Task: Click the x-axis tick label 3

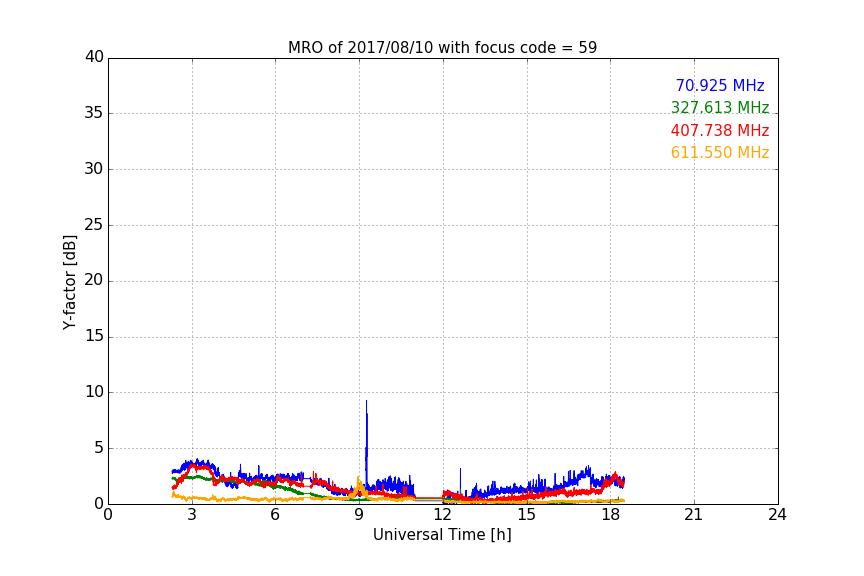Action: tap(192, 515)
